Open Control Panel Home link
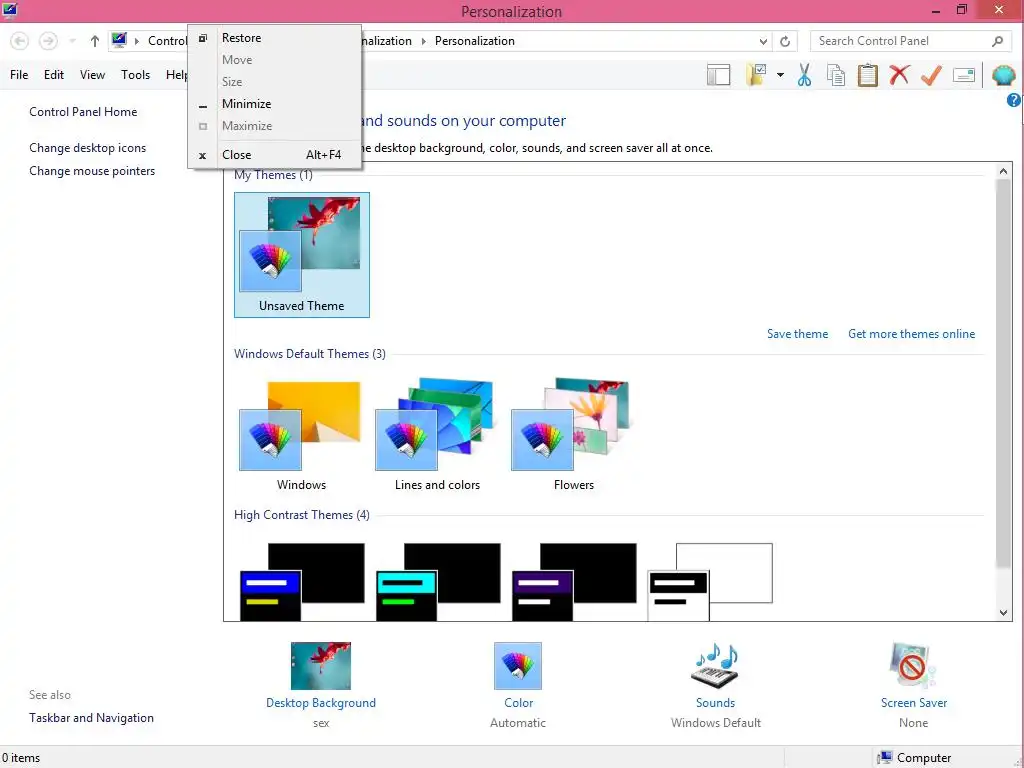Viewport: 1024px width, 768px height. 83,112
